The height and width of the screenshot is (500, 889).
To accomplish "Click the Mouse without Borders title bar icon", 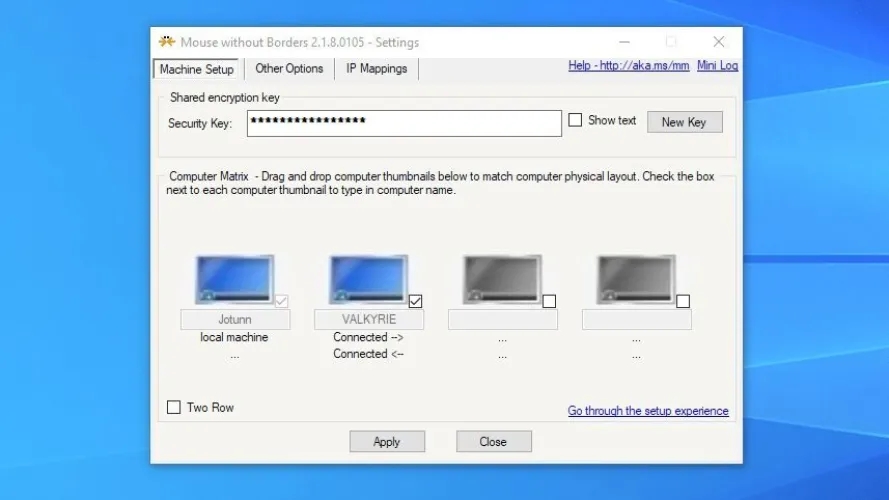I will coord(167,42).
